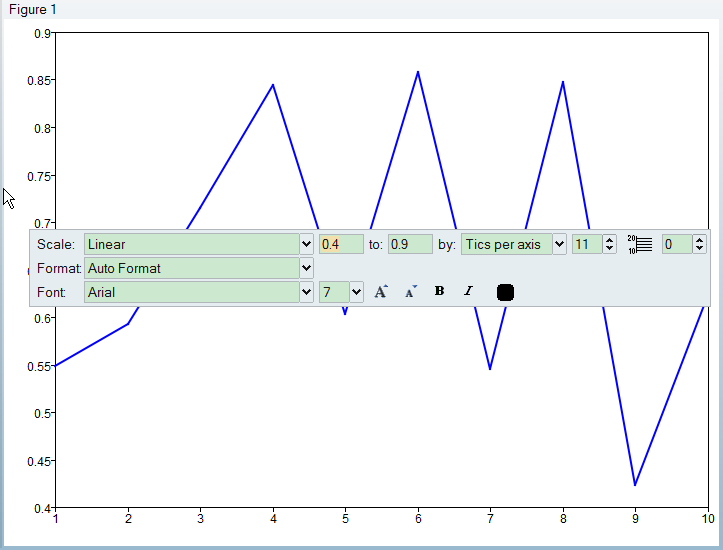Open the Auto Format dropdown
This screenshot has width=723, height=550.
[x=306, y=268]
